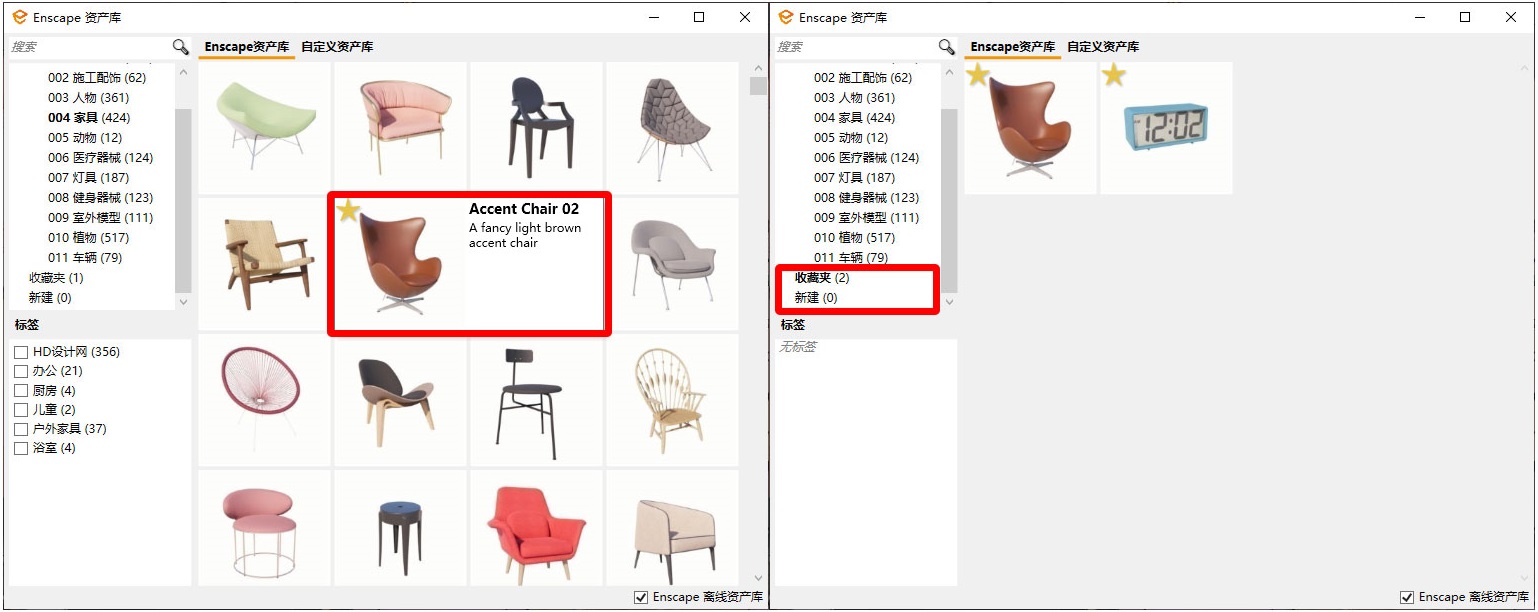
Task: Select the grey quilted shell chair thumbnail
Action: [x=672, y=128]
